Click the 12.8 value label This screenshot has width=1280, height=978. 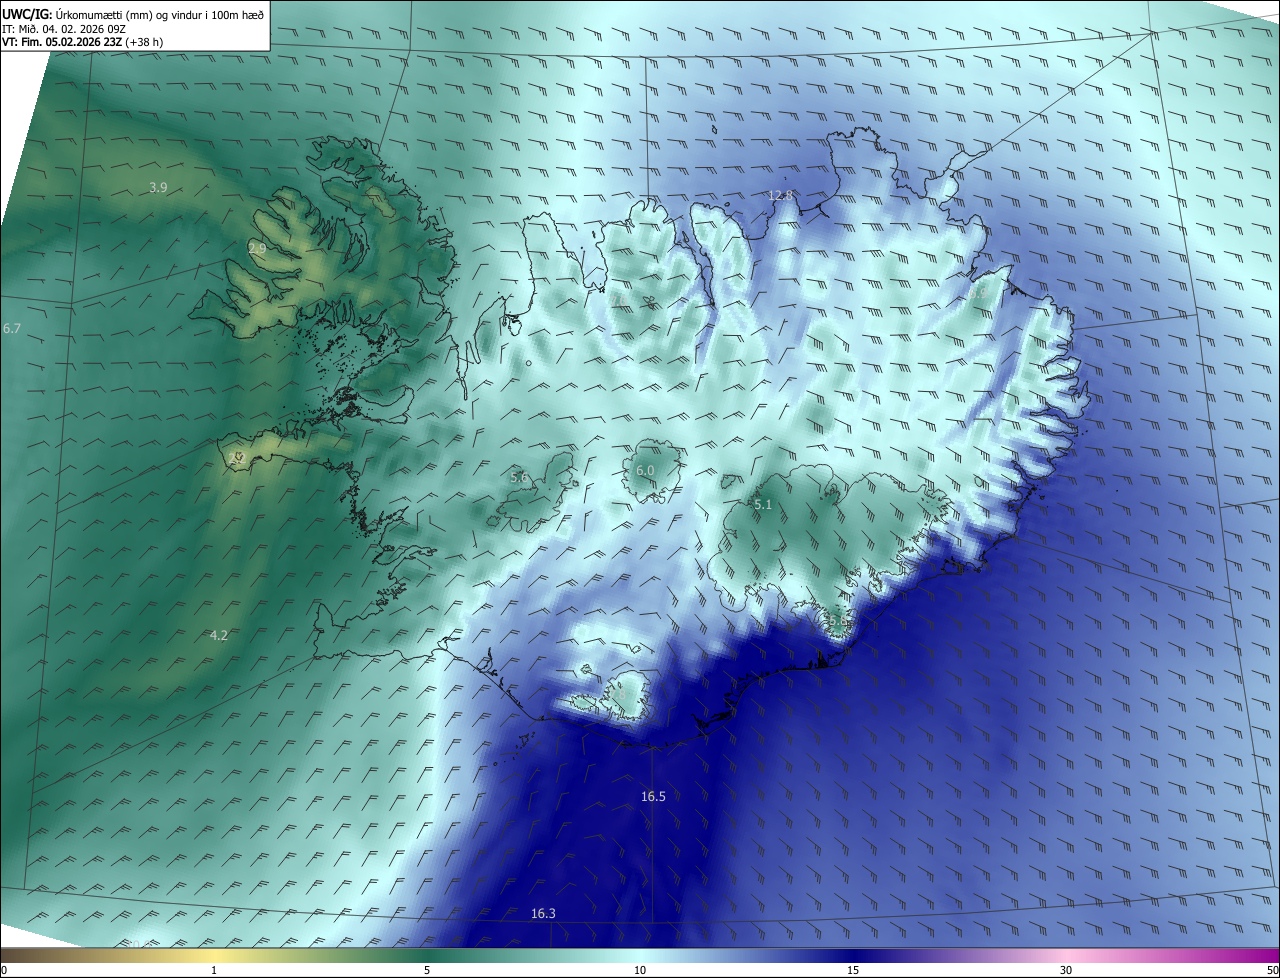coord(780,195)
